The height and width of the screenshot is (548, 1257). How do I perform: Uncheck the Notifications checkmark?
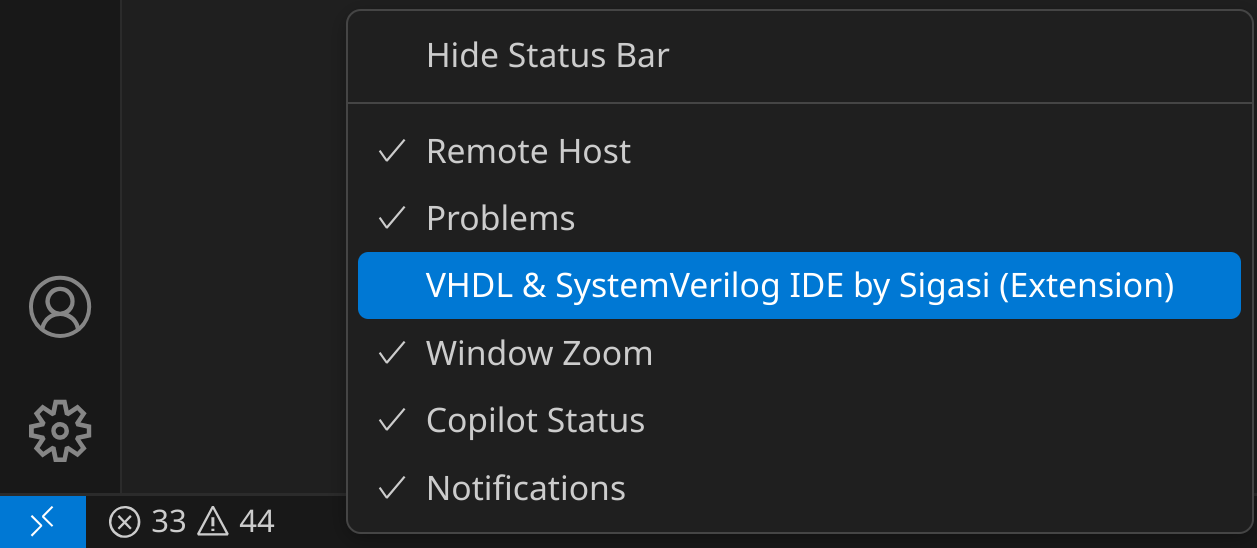tap(392, 488)
